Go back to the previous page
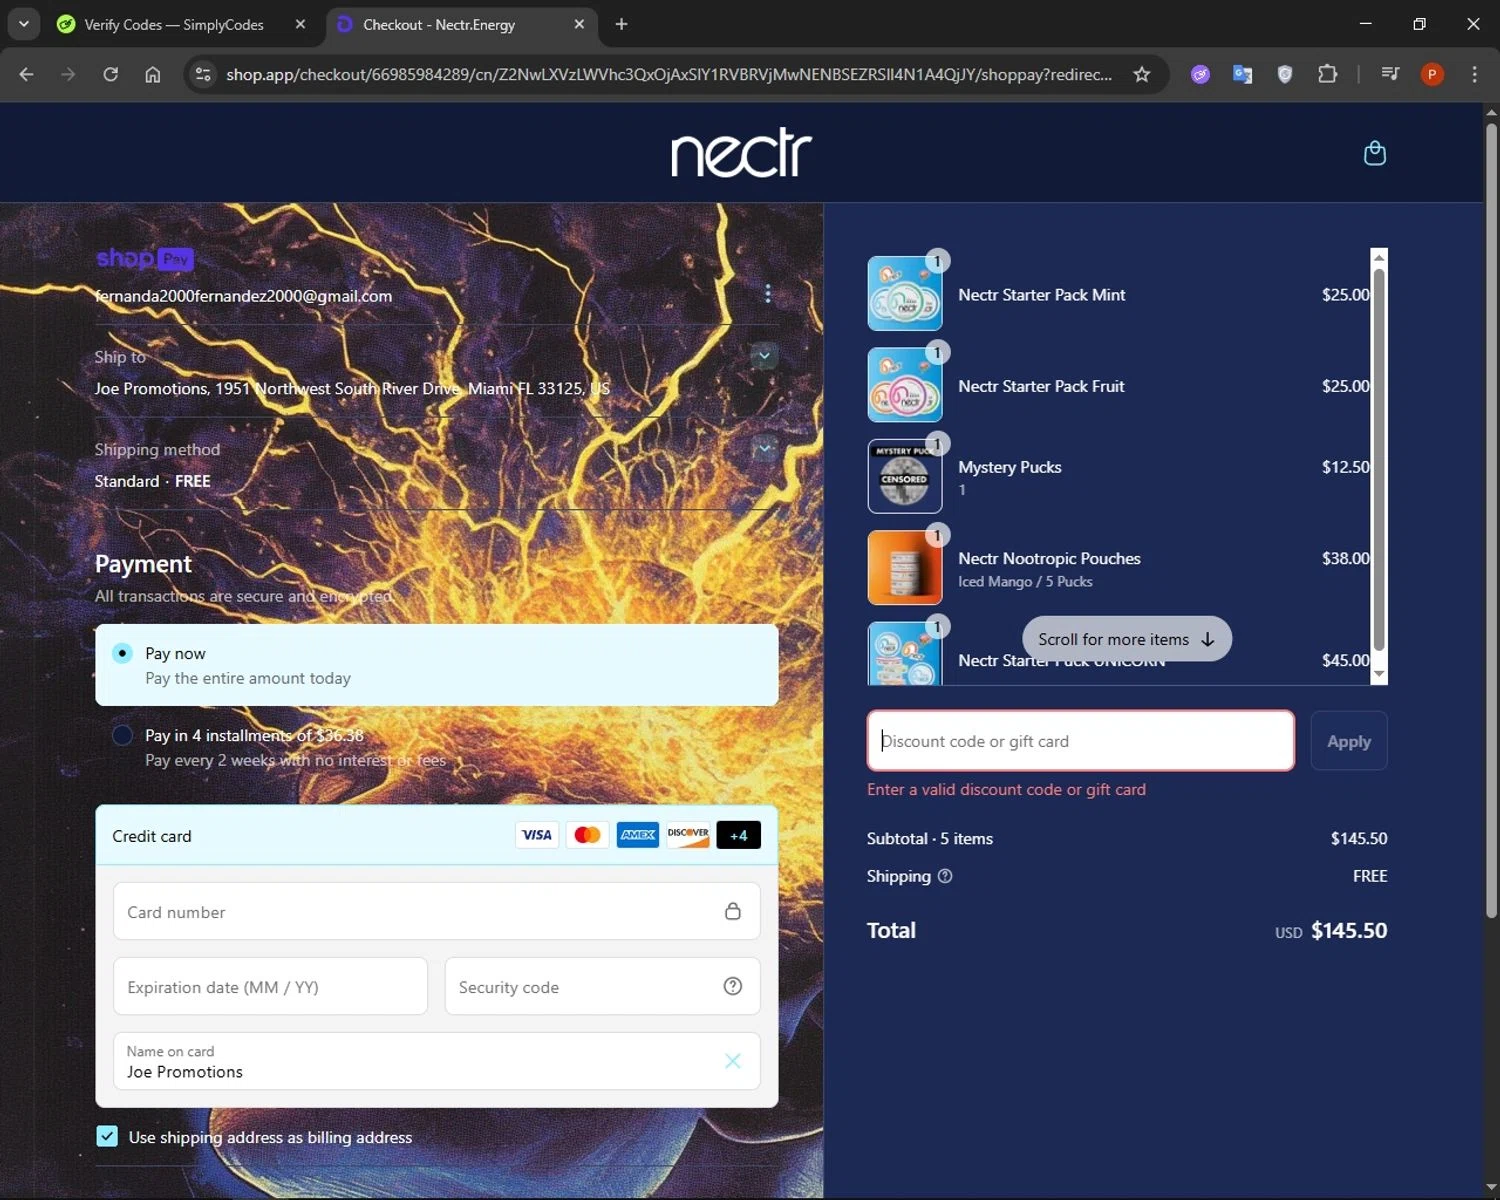Viewport: 1500px width, 1200px height. coord(27,74)
